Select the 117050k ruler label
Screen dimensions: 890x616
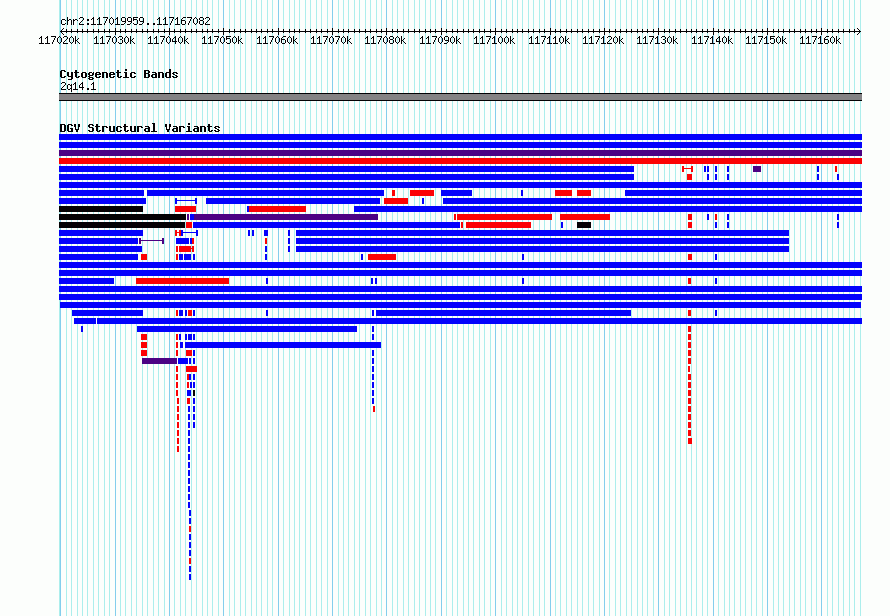click(222, 41)
